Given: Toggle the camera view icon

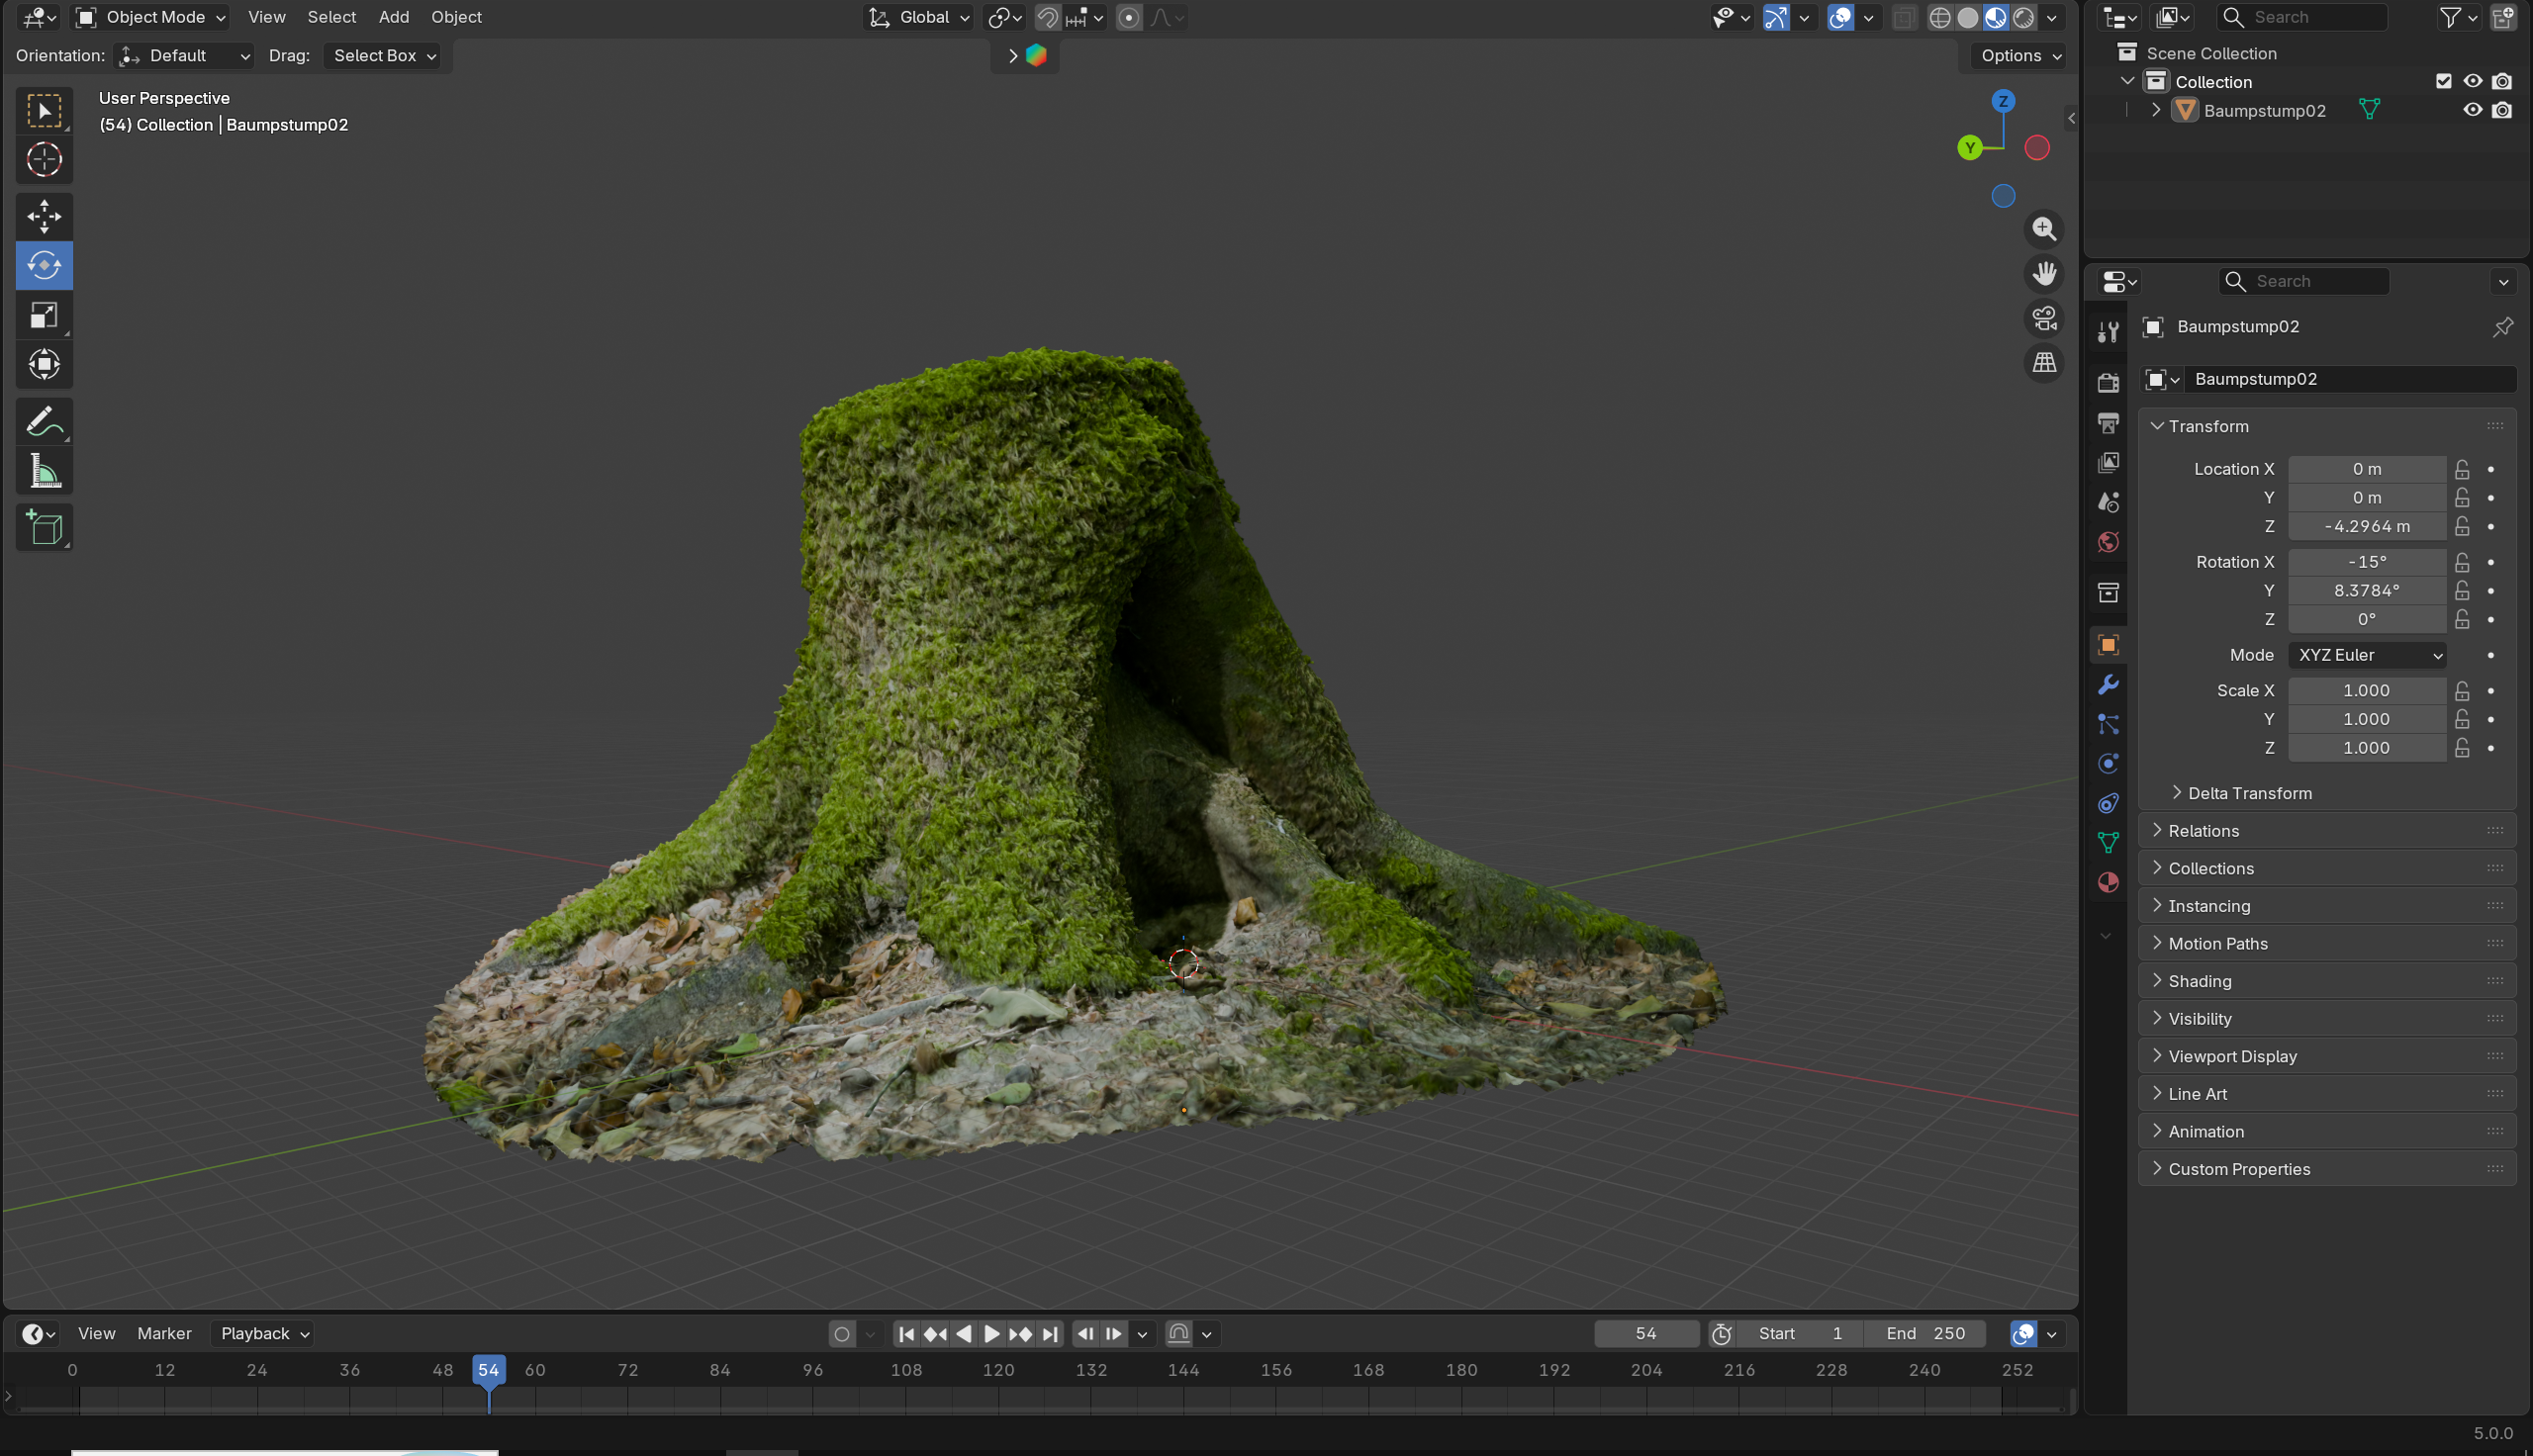Looking at the screenshot, I should coord(2044,318).
